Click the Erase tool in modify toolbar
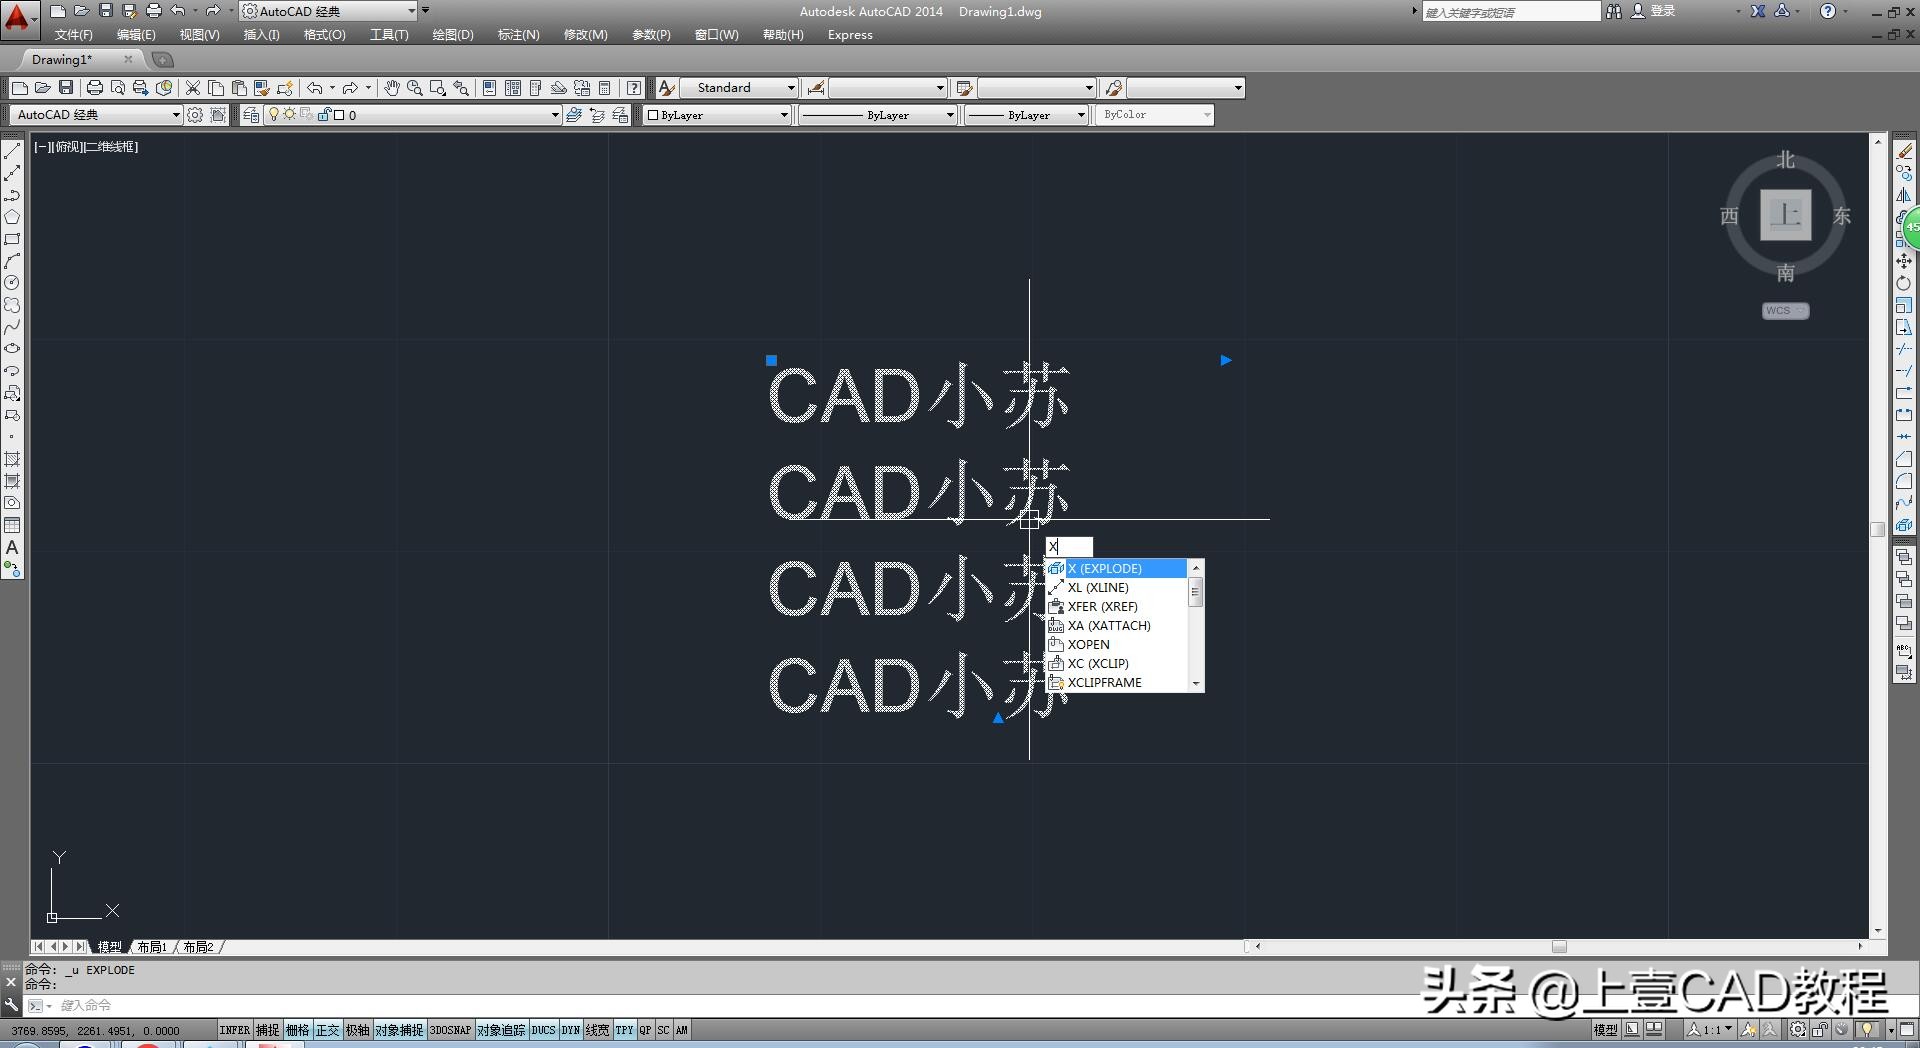Image resolution: width=1920 pixels, height=1048 pixels. [x=1904, y=151]
